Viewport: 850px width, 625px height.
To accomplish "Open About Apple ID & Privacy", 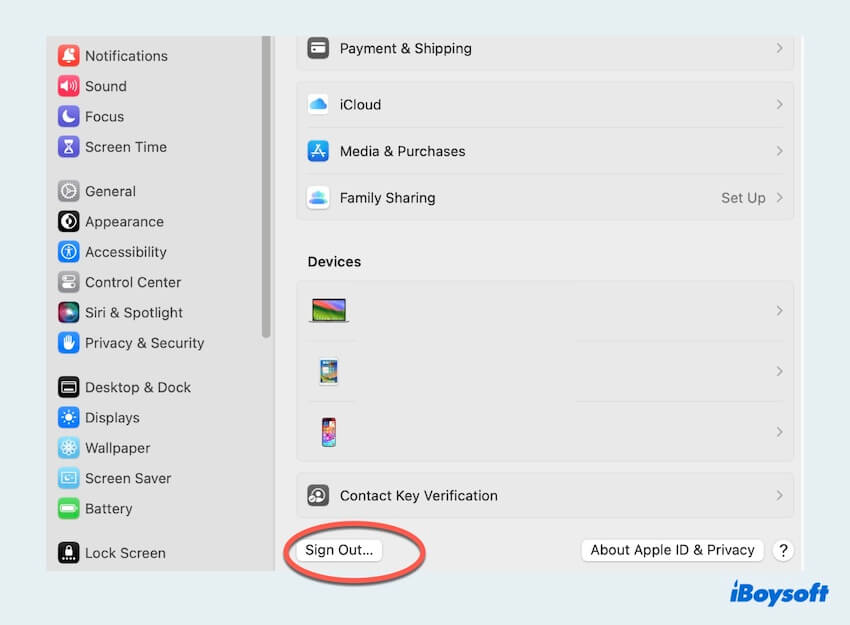I will 671,549.
